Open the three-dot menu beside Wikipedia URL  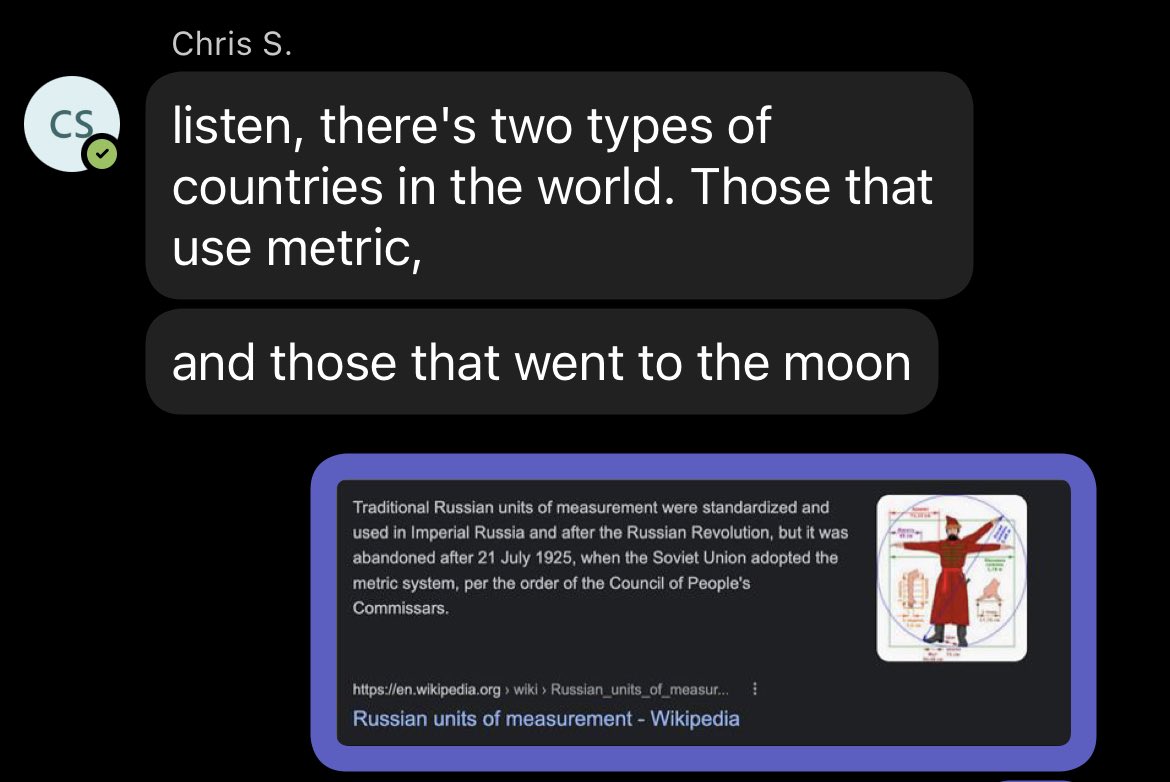753,689
